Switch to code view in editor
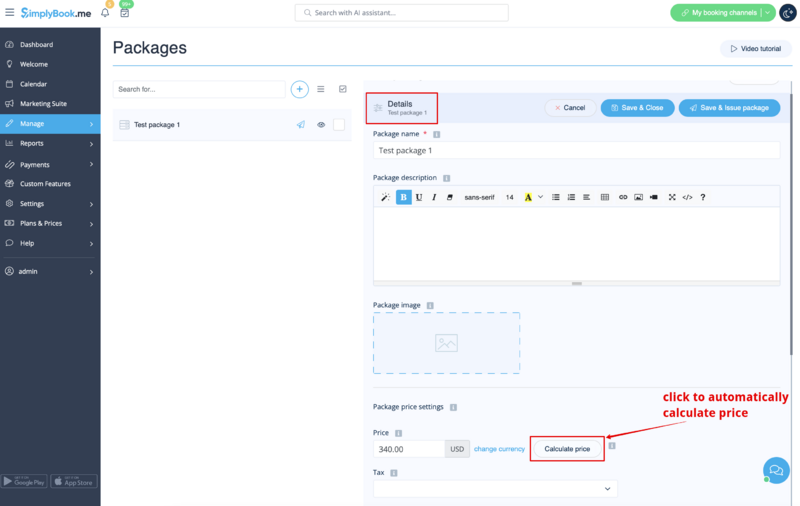The height and width of the screenshot is (506, 800). (x=687, y=197)
